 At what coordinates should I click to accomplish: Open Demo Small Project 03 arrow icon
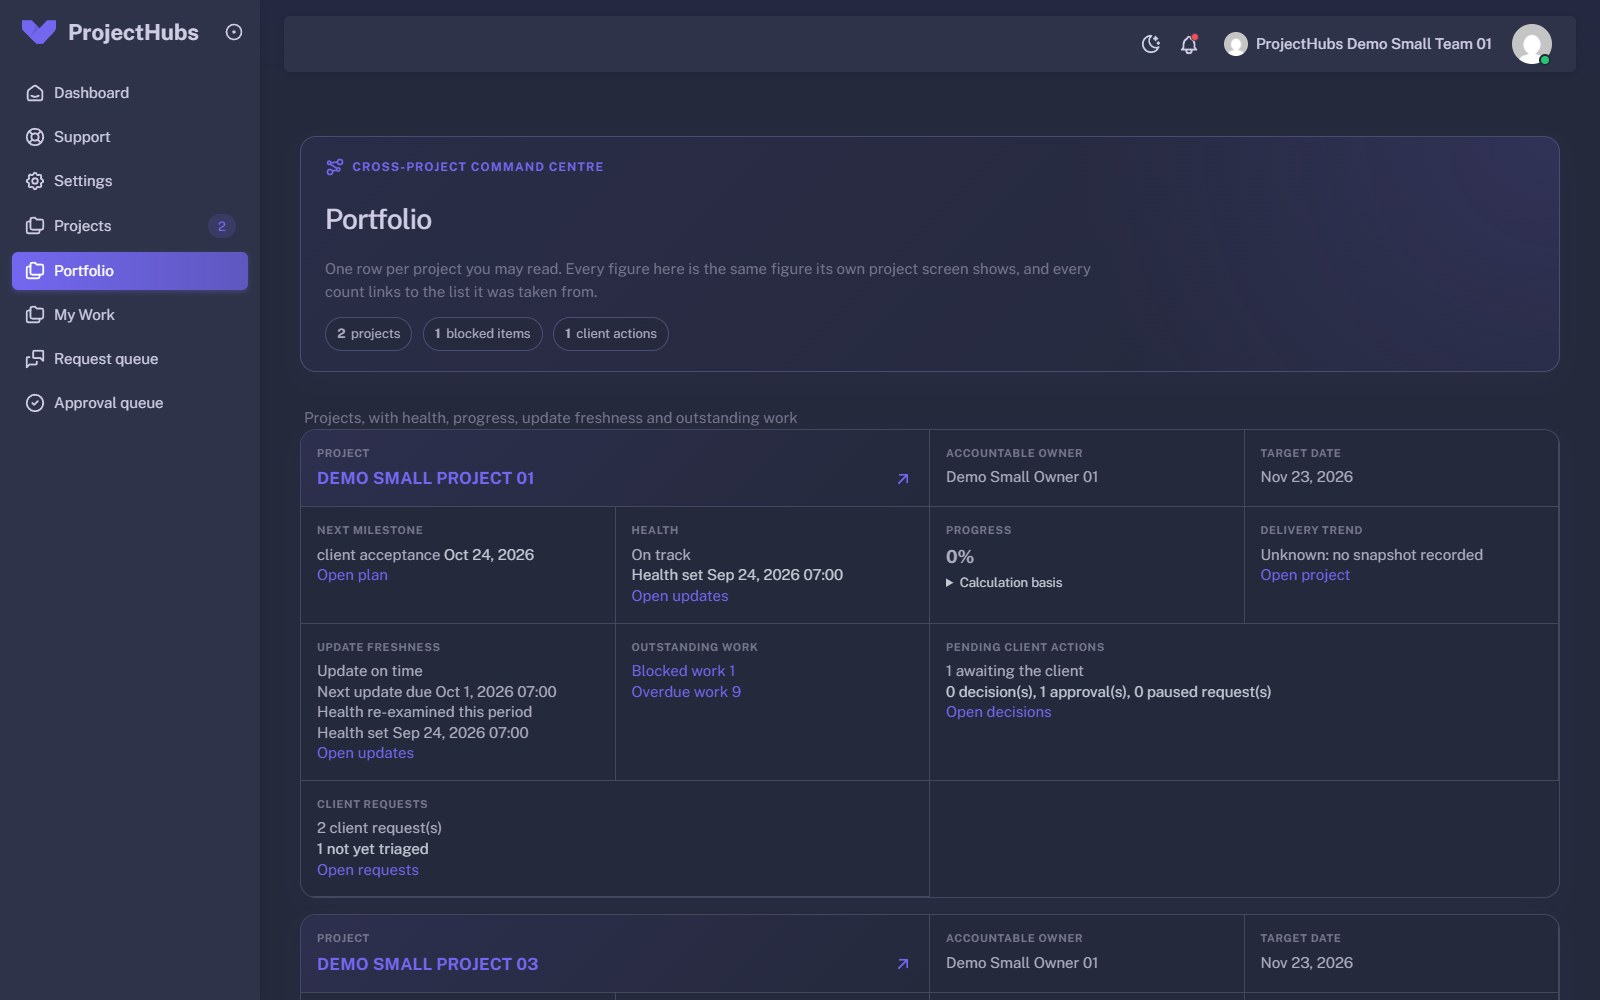(903, 964)
